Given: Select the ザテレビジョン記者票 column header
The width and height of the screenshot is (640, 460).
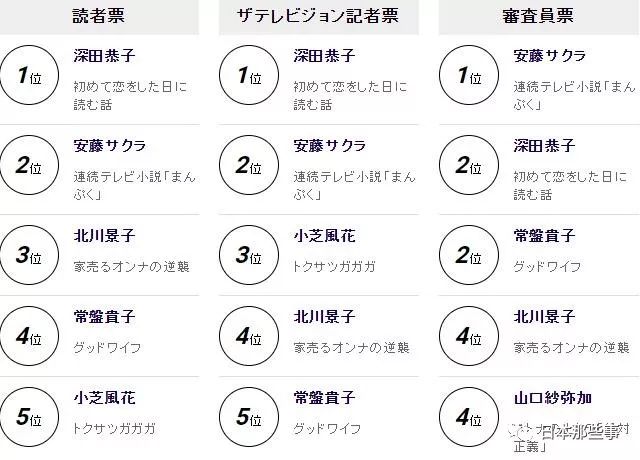Looking at the screenshot, I should click(319, 16).
